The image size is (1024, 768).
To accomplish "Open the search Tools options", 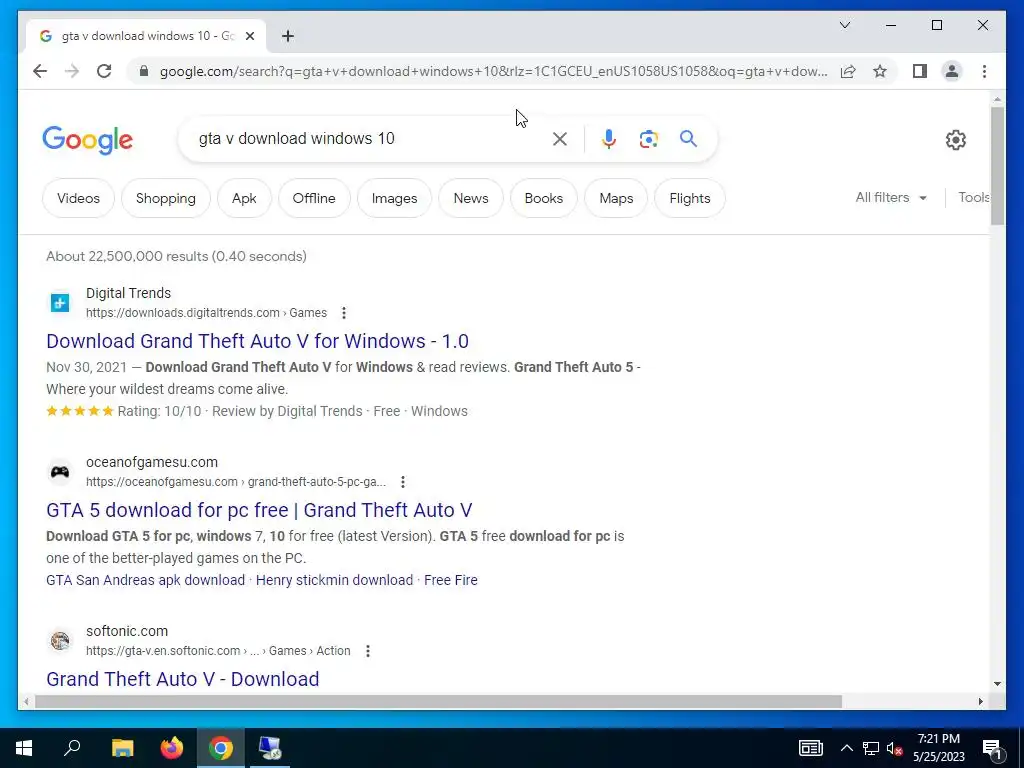I will 973,197.
